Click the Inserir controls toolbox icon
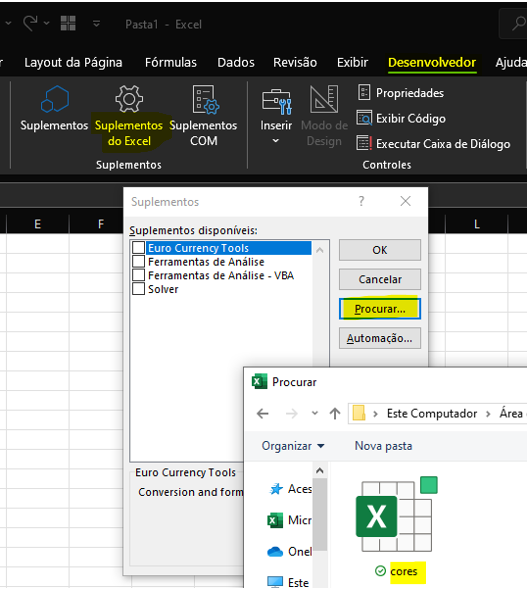 276,102
